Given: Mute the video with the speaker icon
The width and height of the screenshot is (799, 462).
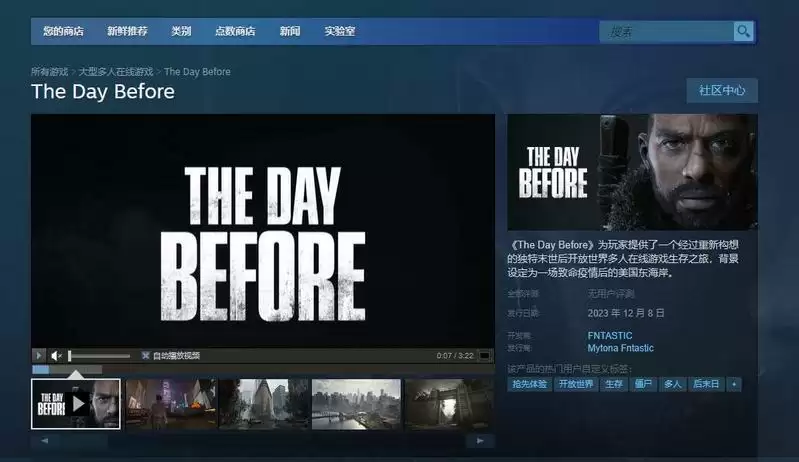Looking at the screenshot, I should [x=56, y=355].
